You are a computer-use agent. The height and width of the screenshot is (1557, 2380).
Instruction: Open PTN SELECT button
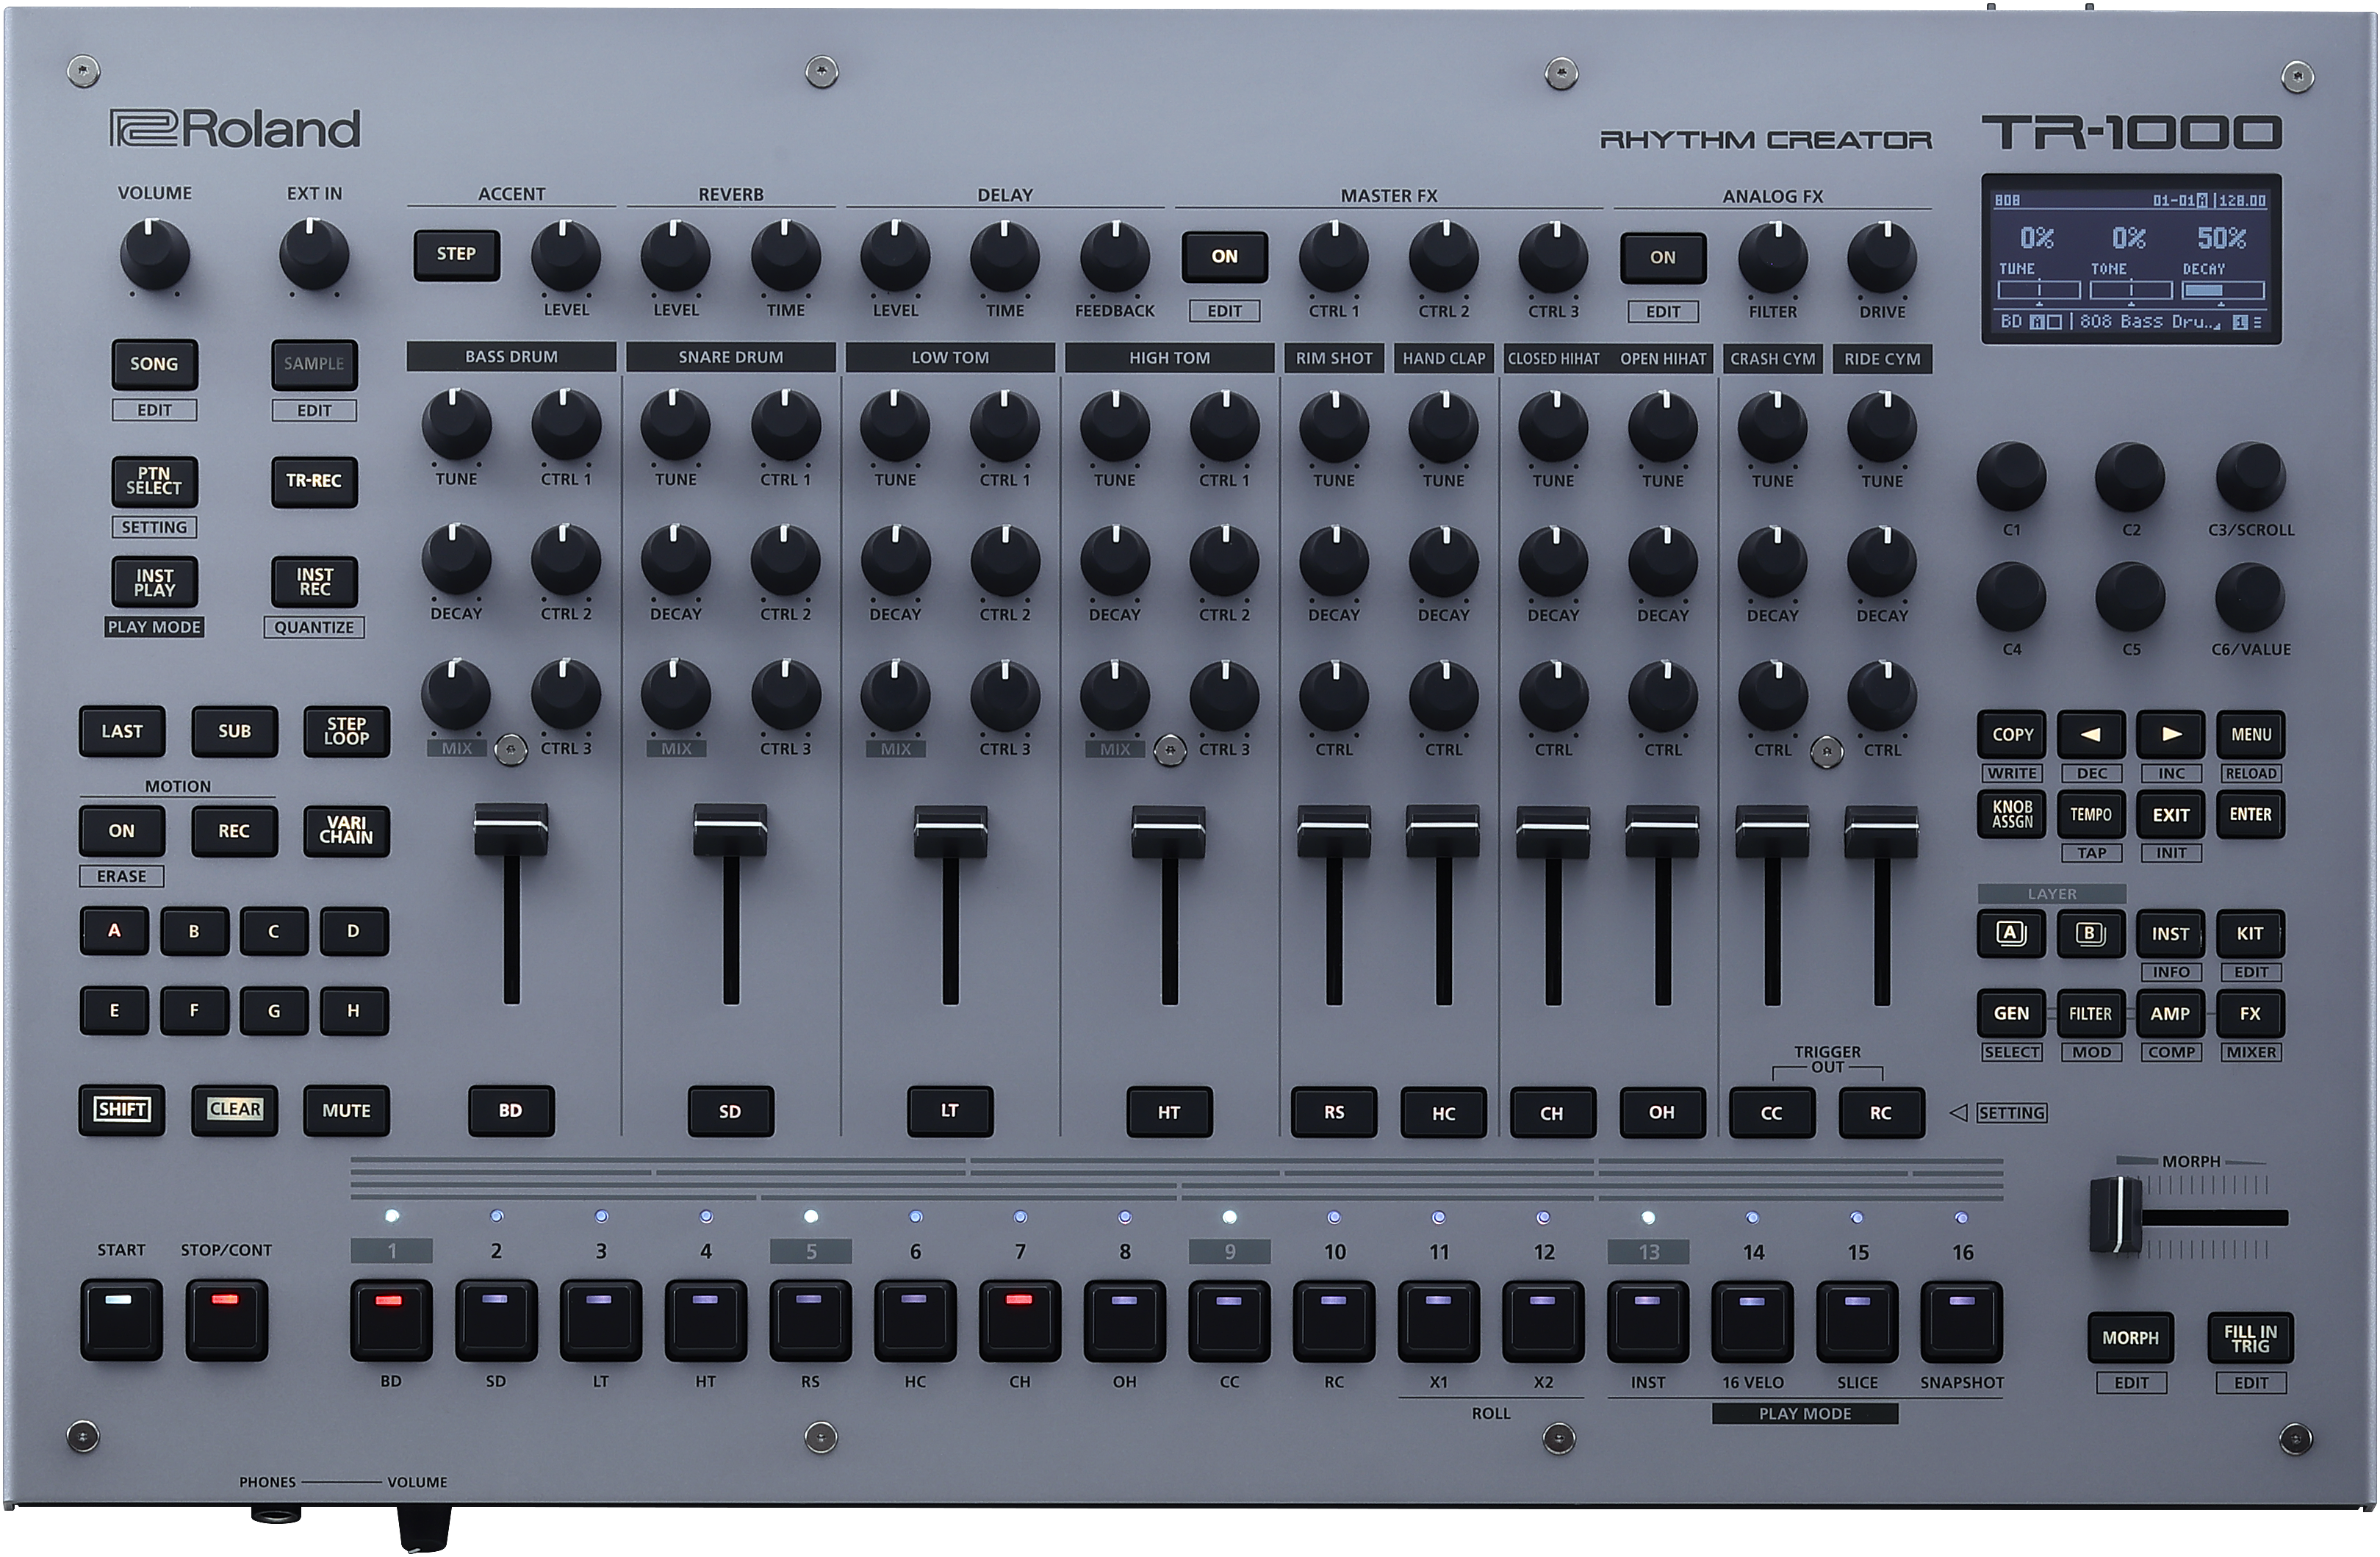pos(154,481)
